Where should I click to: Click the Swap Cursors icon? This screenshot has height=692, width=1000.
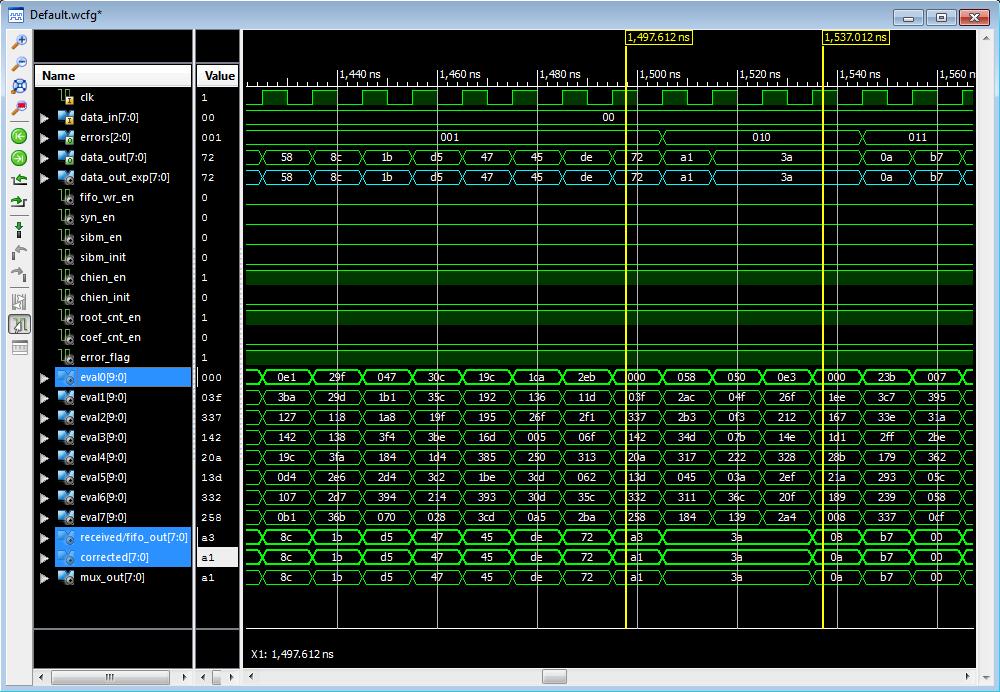(19, 302)
